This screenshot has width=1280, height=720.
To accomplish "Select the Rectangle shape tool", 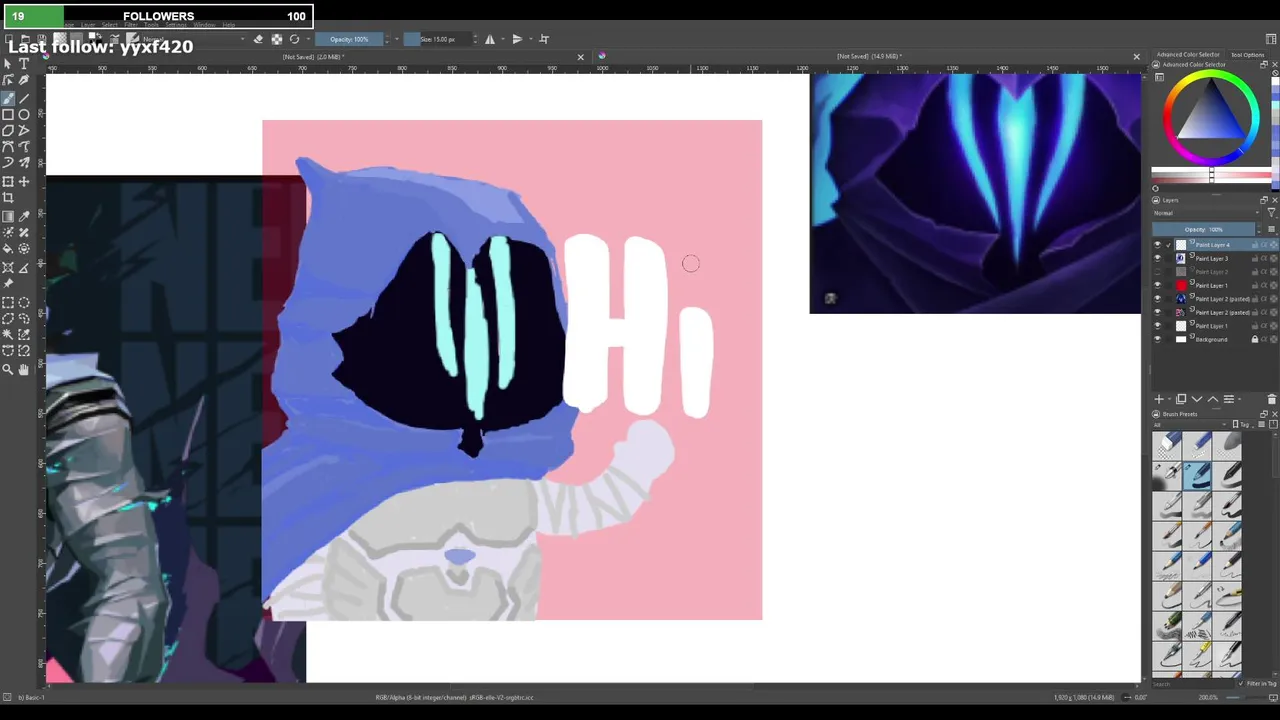I will 8,114.
